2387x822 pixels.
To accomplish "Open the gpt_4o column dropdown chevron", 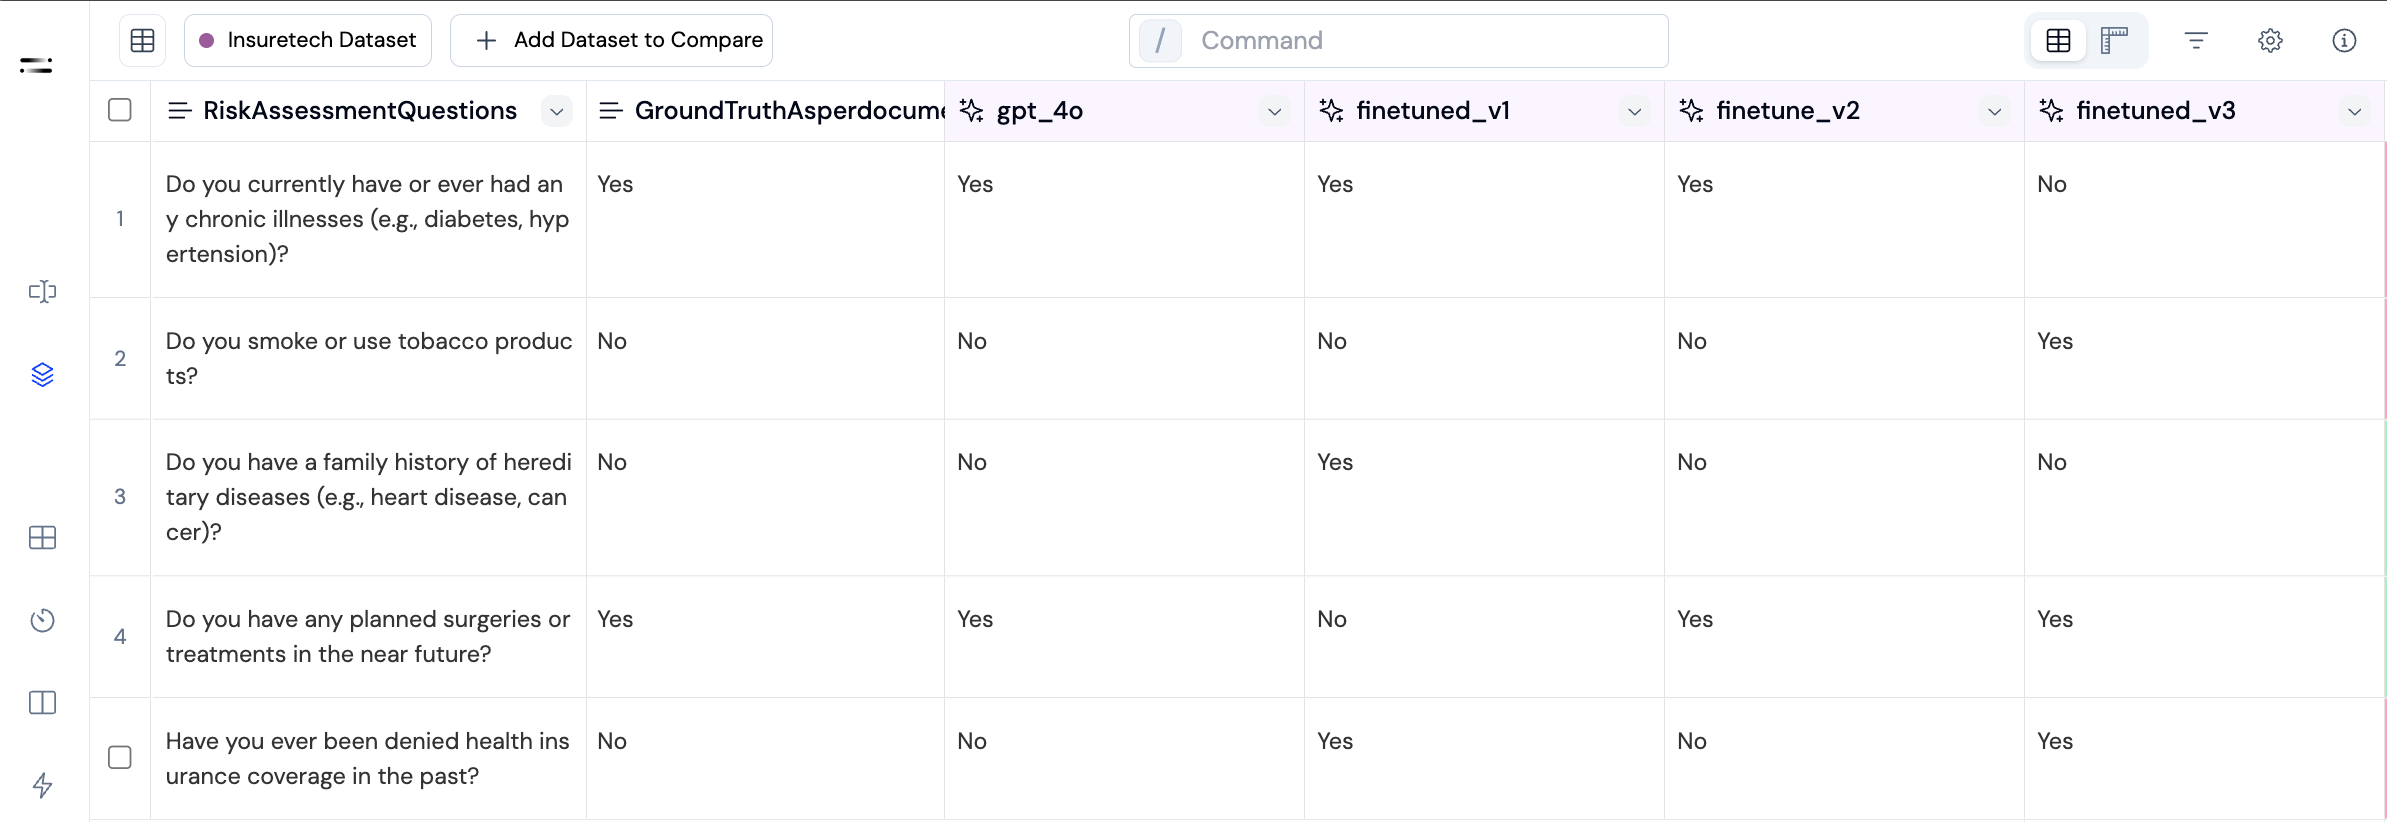I will click(x=1275, y=111).
